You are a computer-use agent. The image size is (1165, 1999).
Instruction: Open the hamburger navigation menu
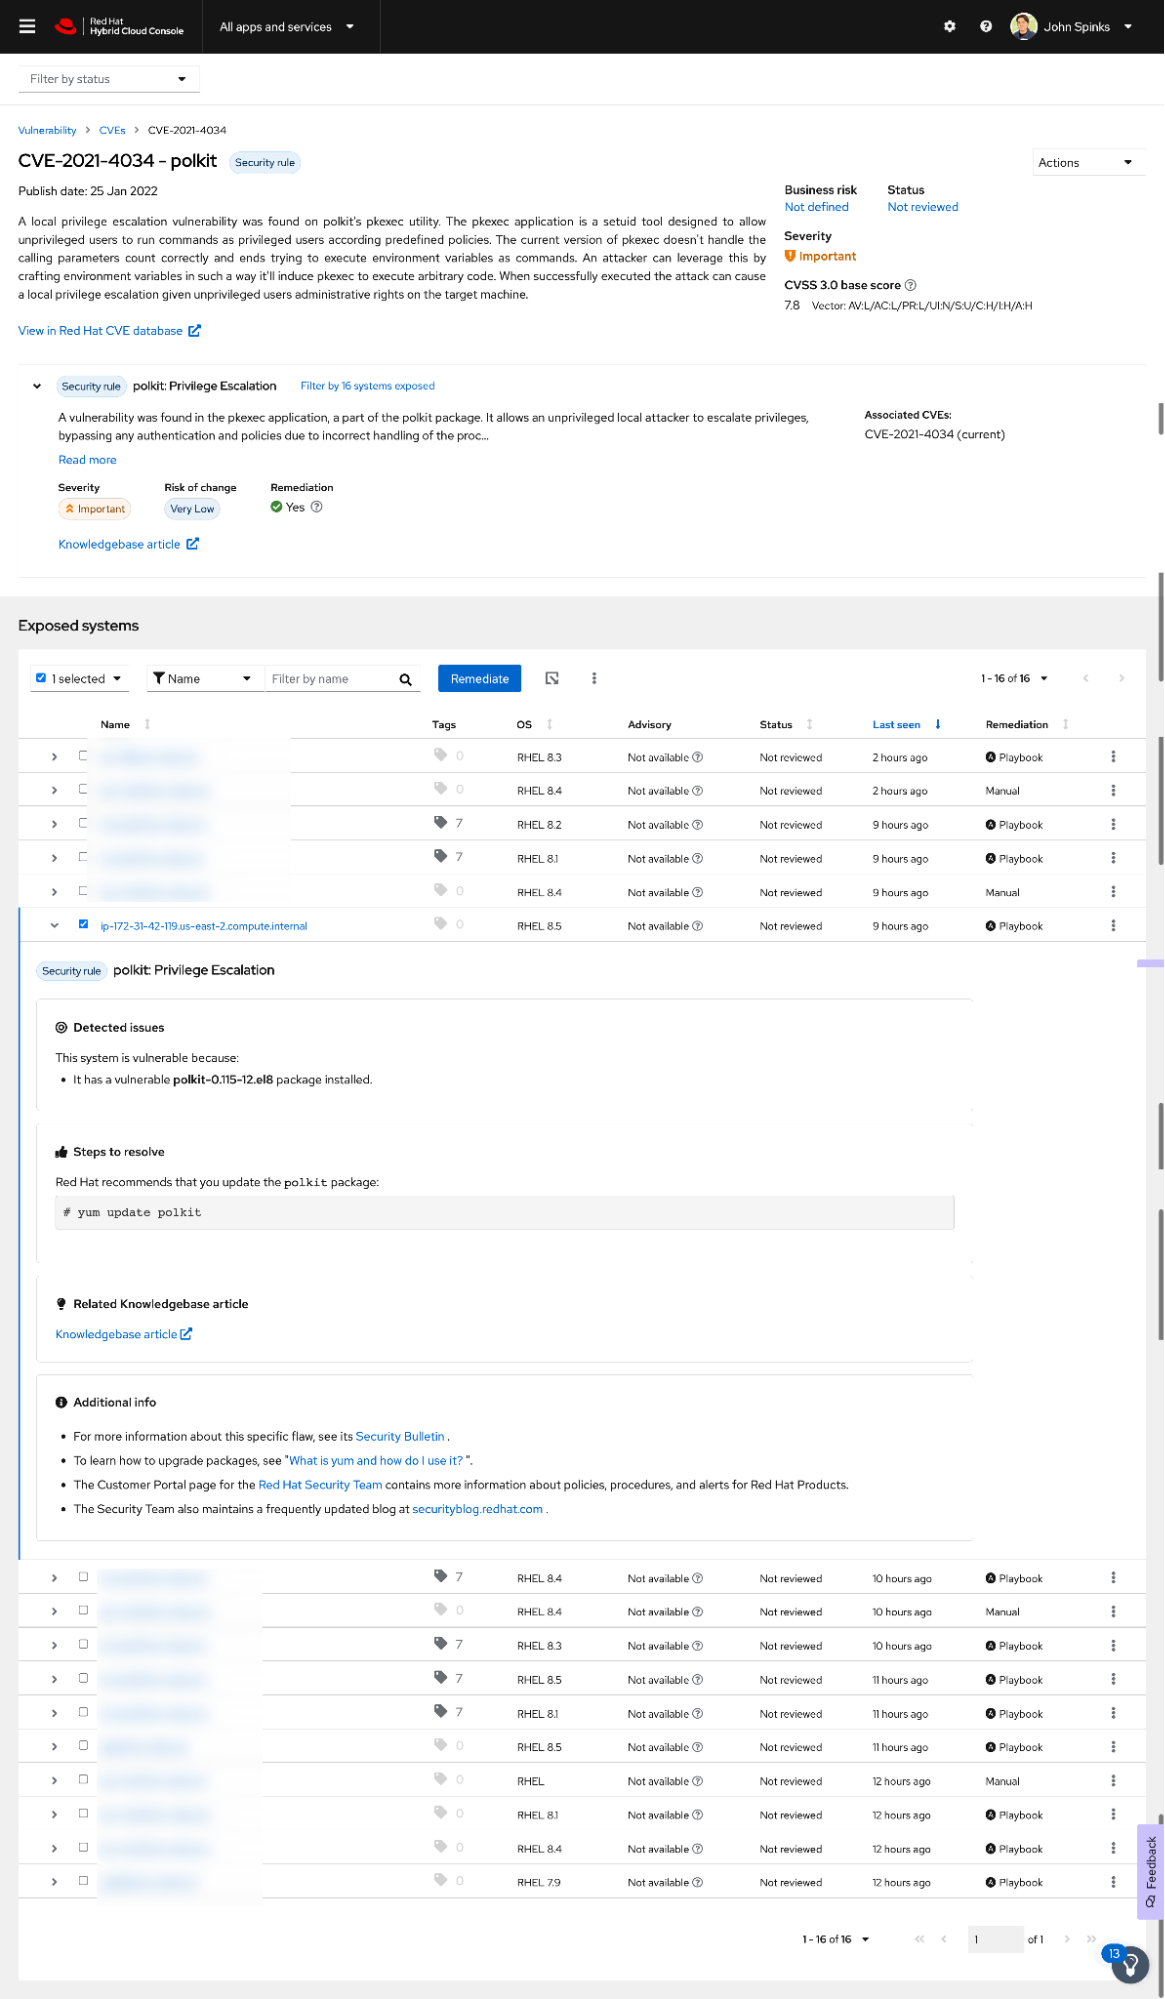(27, 27)
